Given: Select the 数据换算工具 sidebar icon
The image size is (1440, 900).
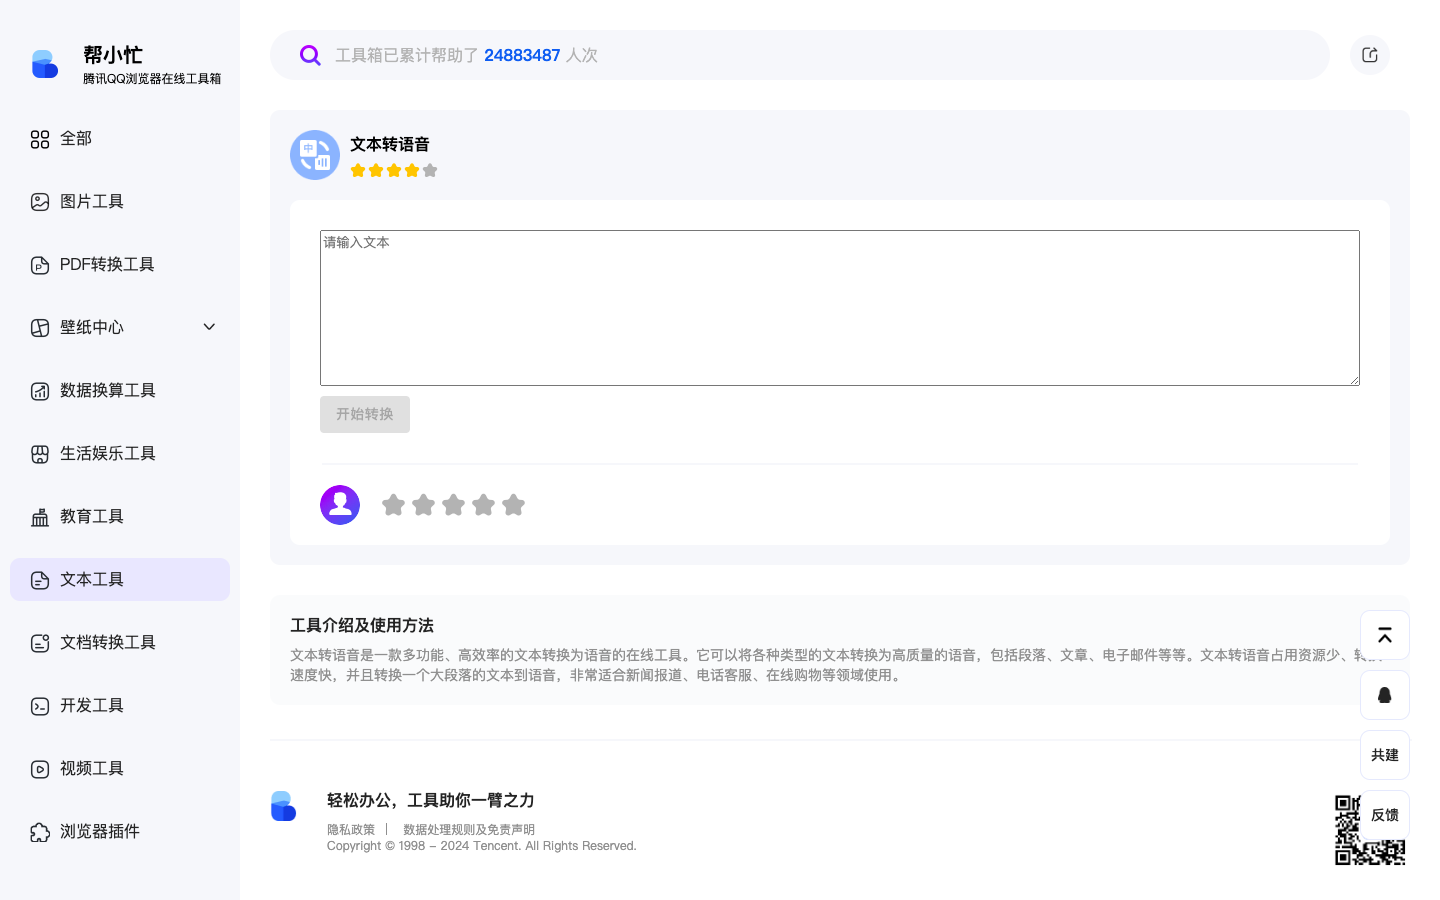Looking at the screenshot, I should (40, 390).
